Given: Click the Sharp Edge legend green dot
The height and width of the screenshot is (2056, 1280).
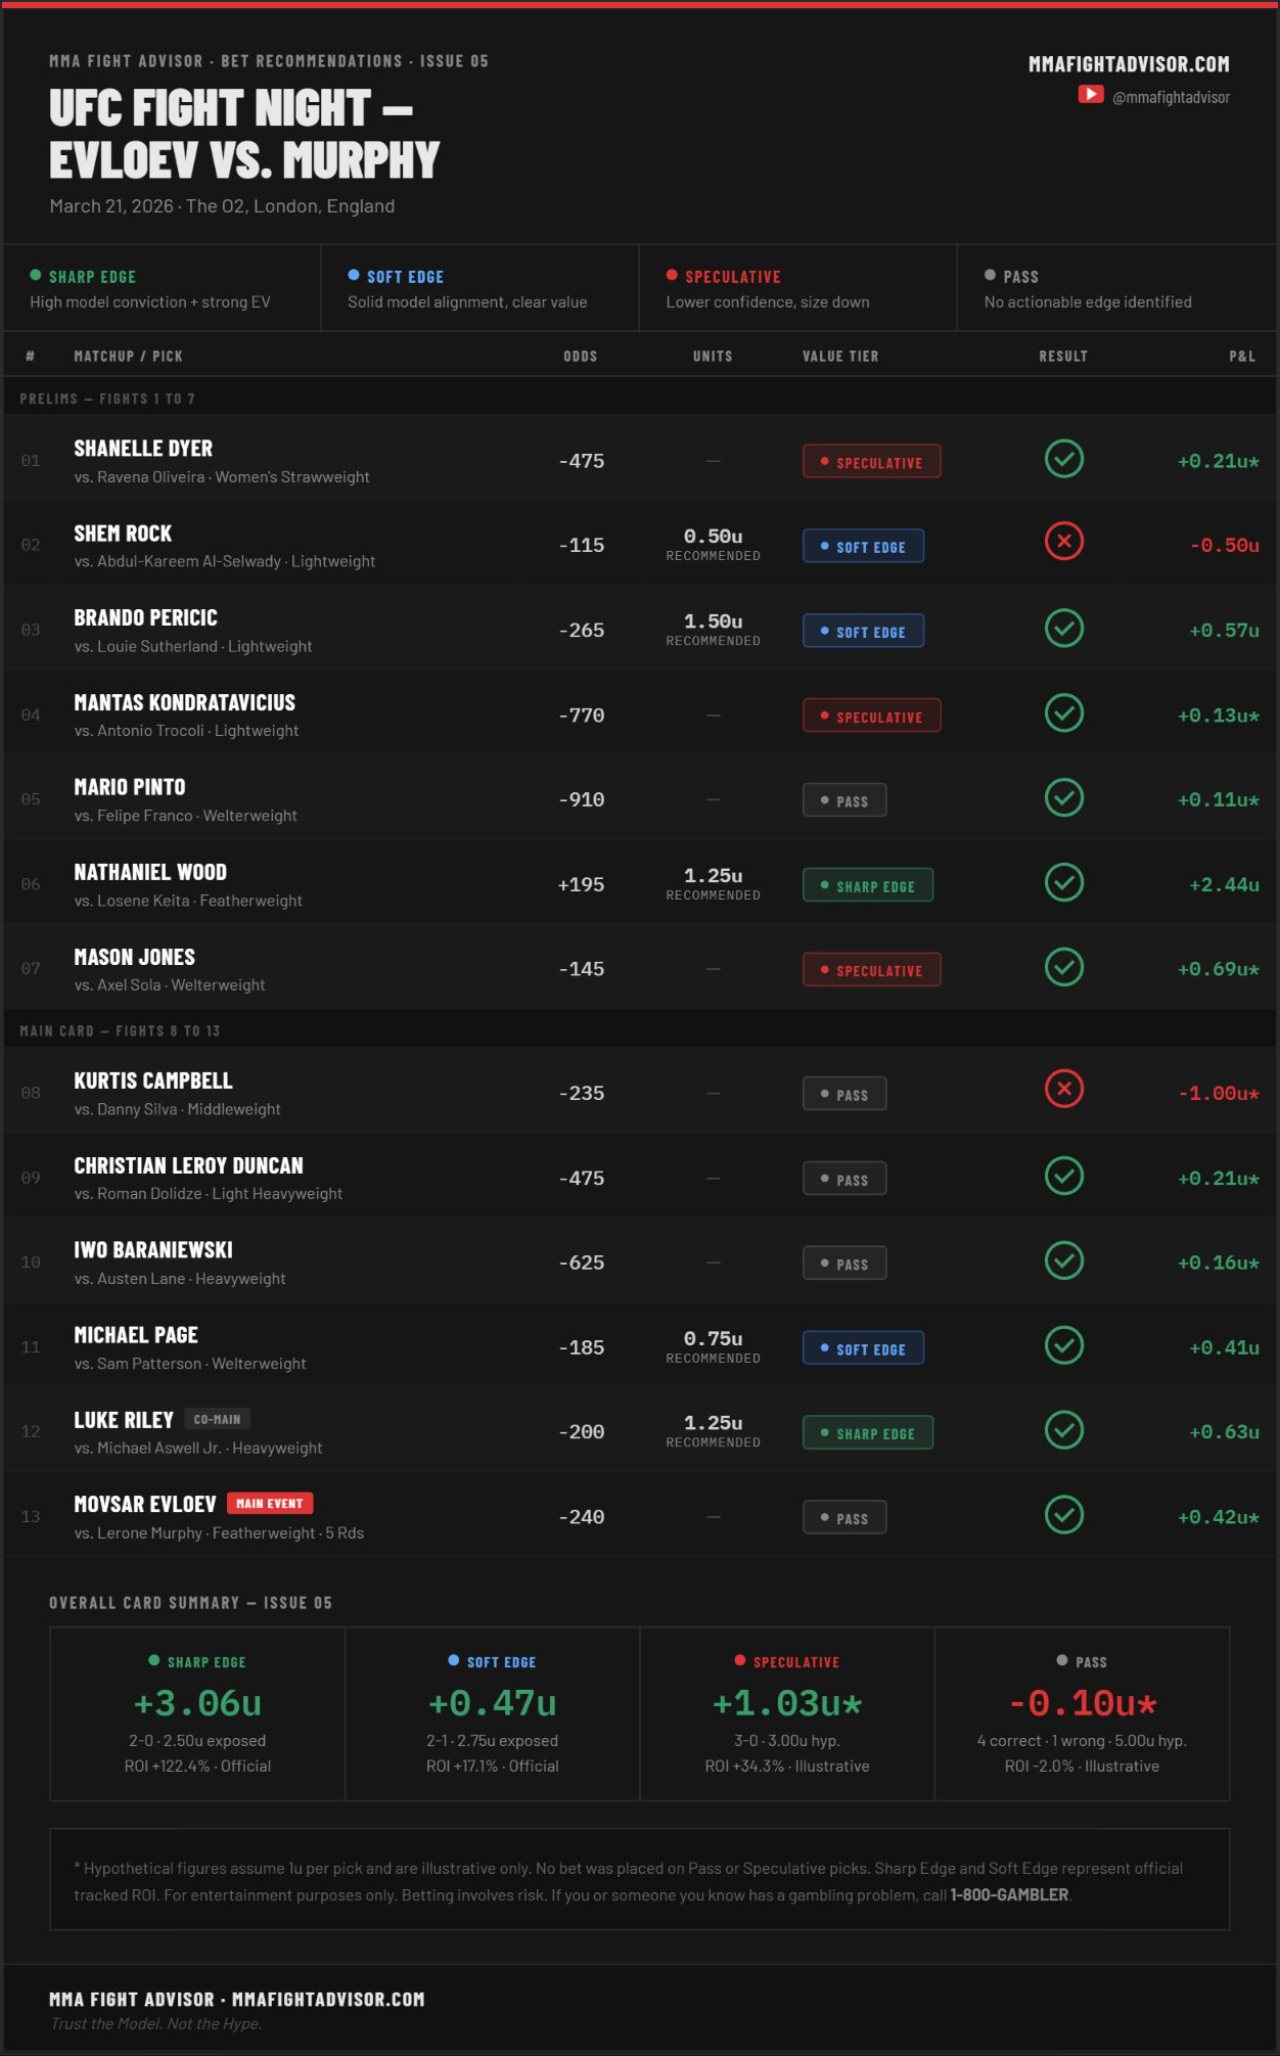Looking at the screenshot, I should click(36, 275).
